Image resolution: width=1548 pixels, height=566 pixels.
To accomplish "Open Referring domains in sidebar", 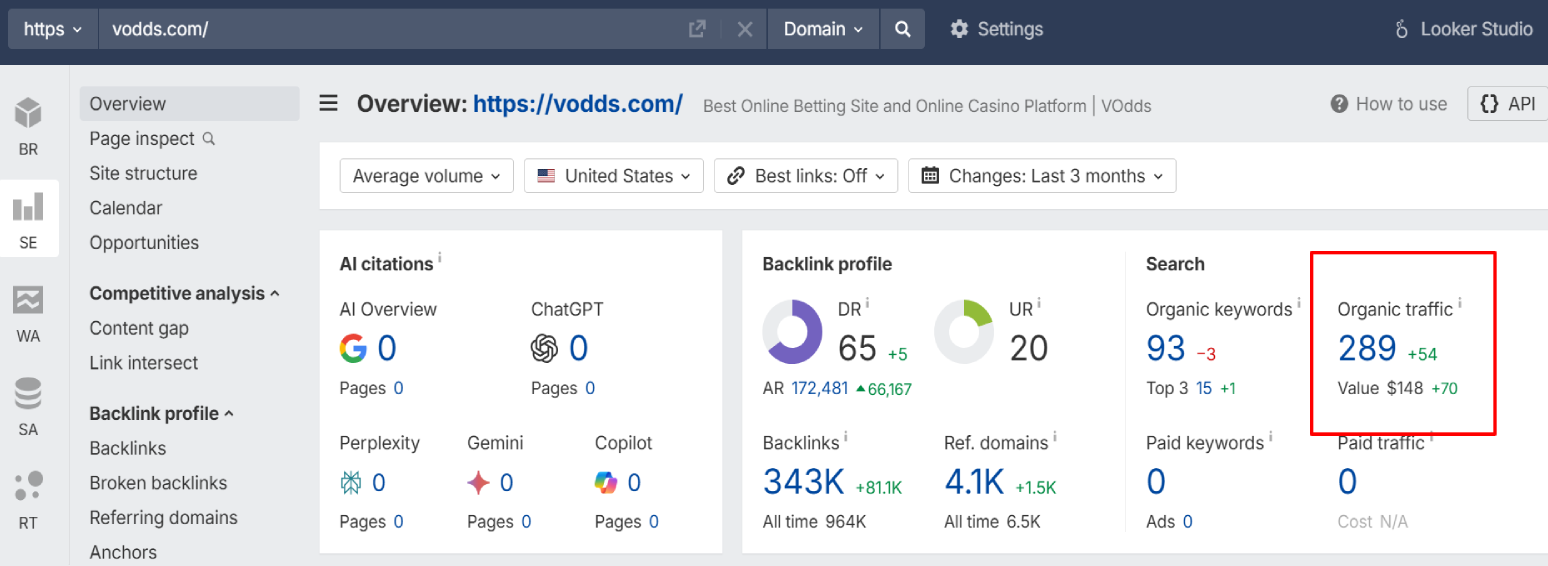I will (163, 517).
